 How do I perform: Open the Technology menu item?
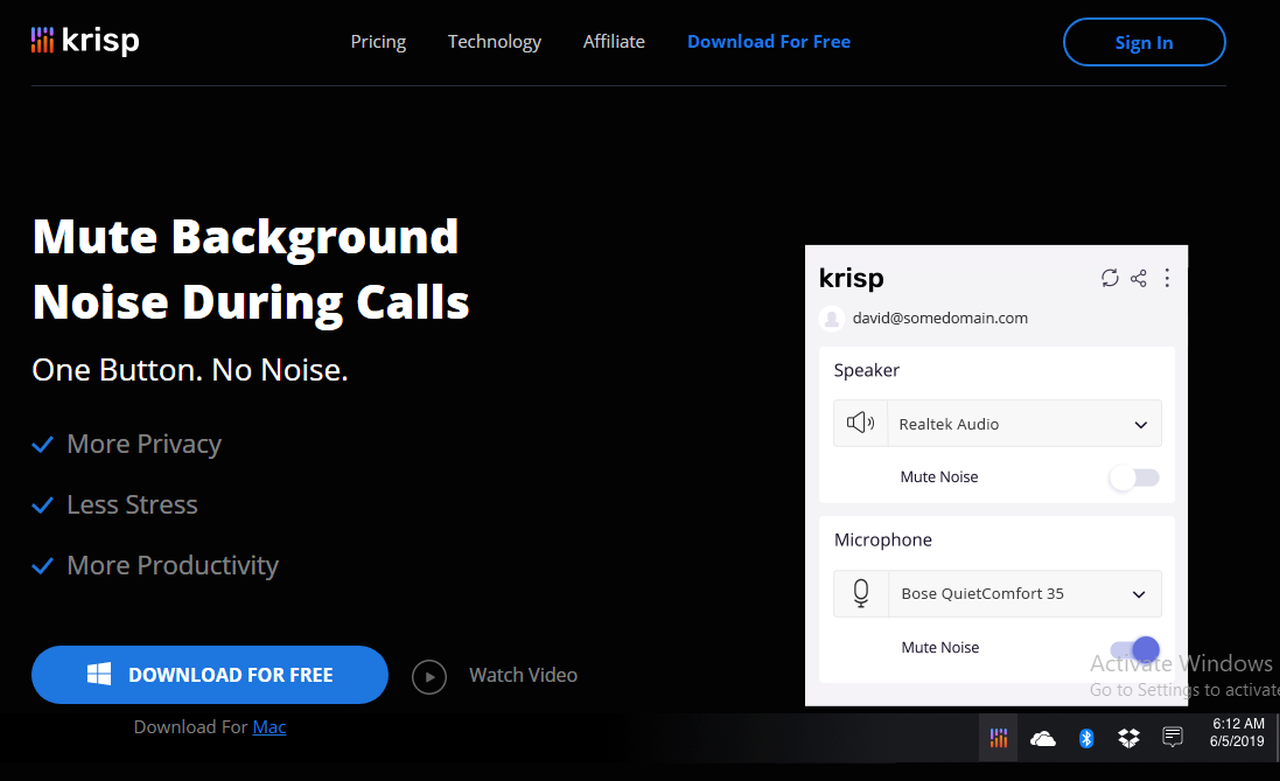tap(494, 42)
